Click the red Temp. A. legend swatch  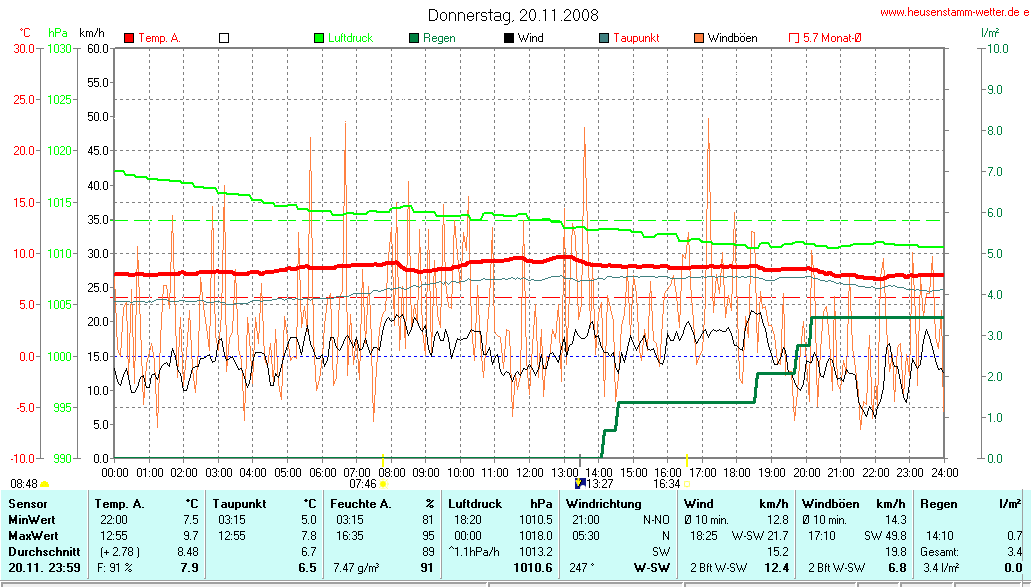129,38
